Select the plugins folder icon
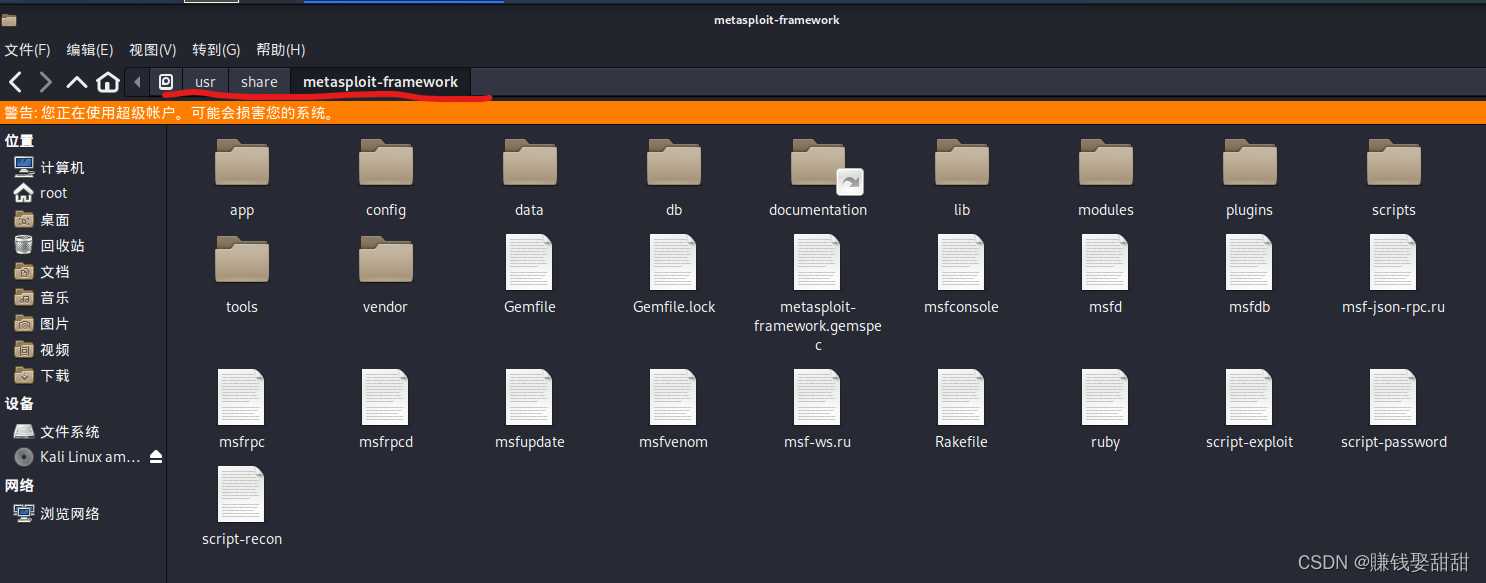1486x583 pixels. (1250, 162)
